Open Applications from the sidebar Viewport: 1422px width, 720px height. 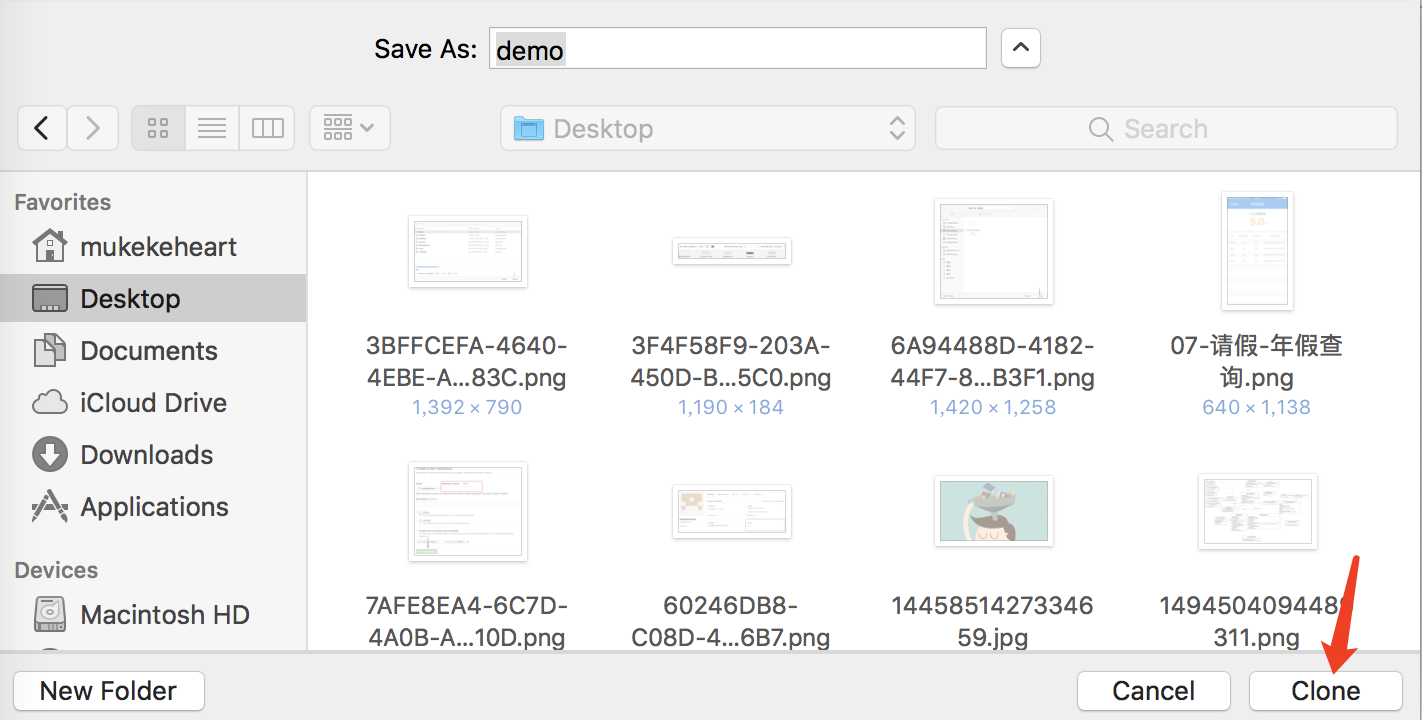[154, 507]
